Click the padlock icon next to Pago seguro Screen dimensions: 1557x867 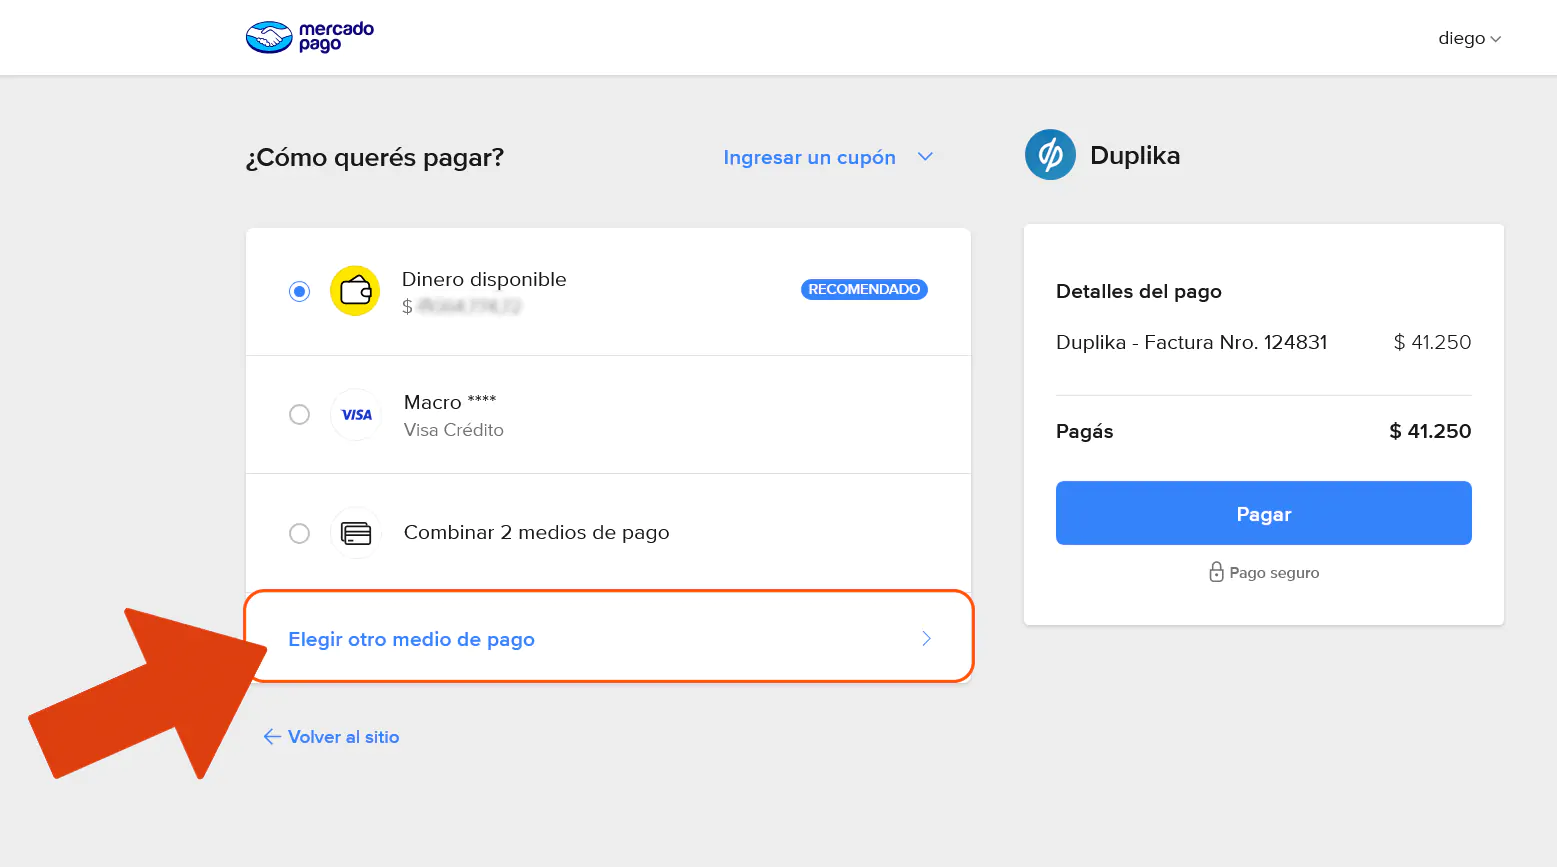(x=1216, y=572)
